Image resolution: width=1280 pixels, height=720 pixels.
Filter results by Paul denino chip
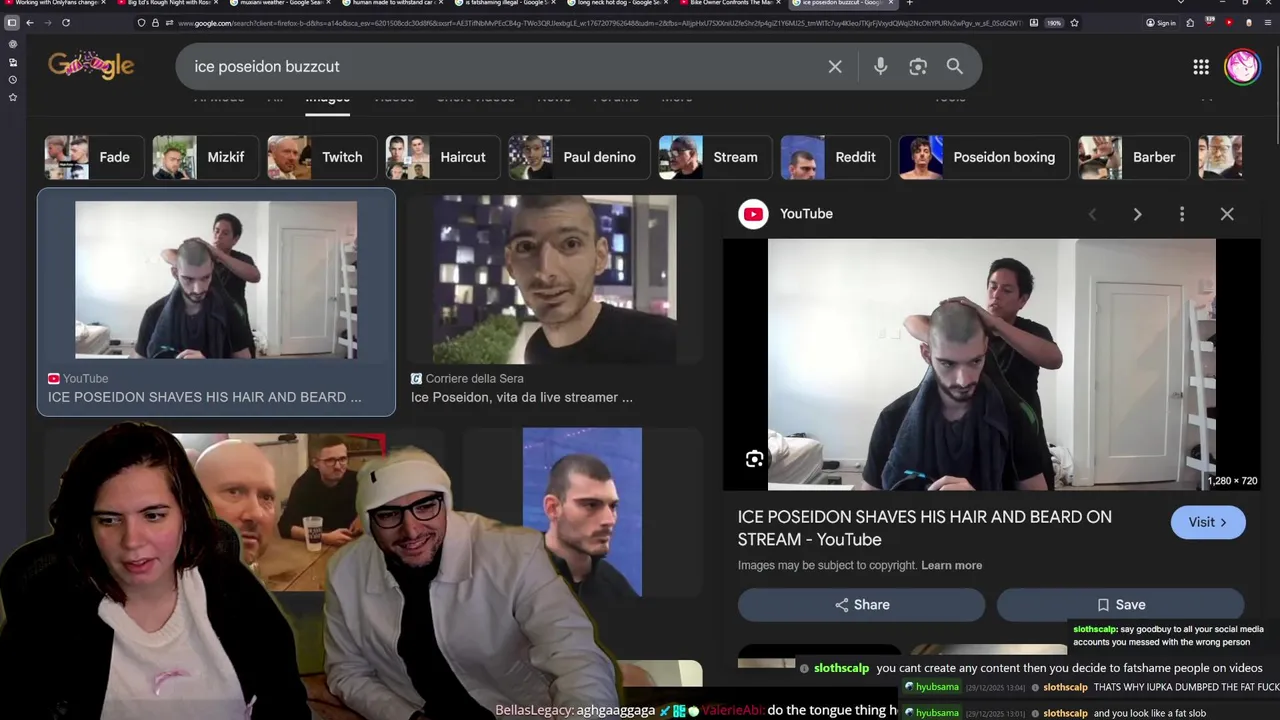click(x=577, y=157)
